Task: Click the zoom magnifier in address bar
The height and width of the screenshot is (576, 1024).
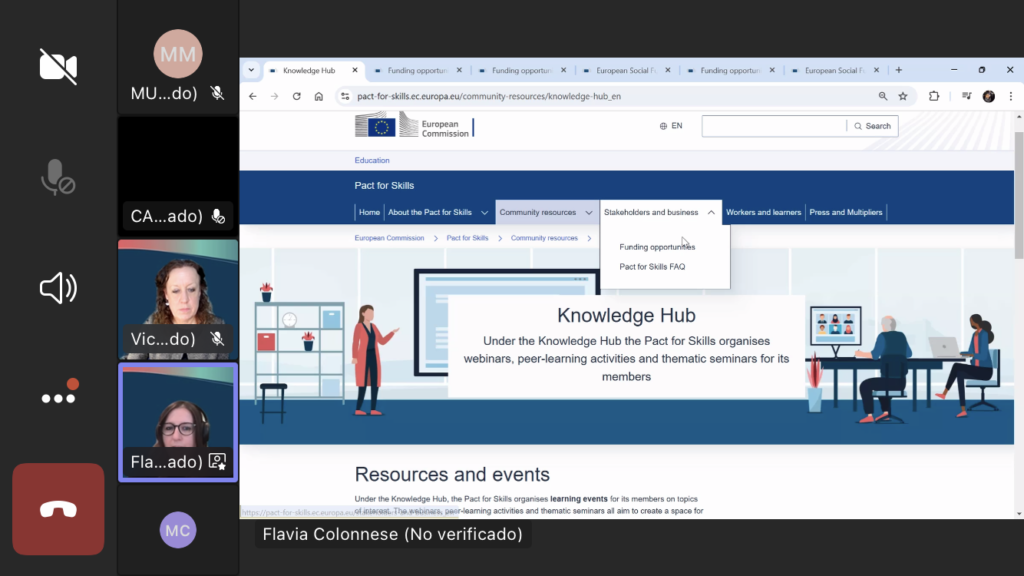Action: point(882,96)
